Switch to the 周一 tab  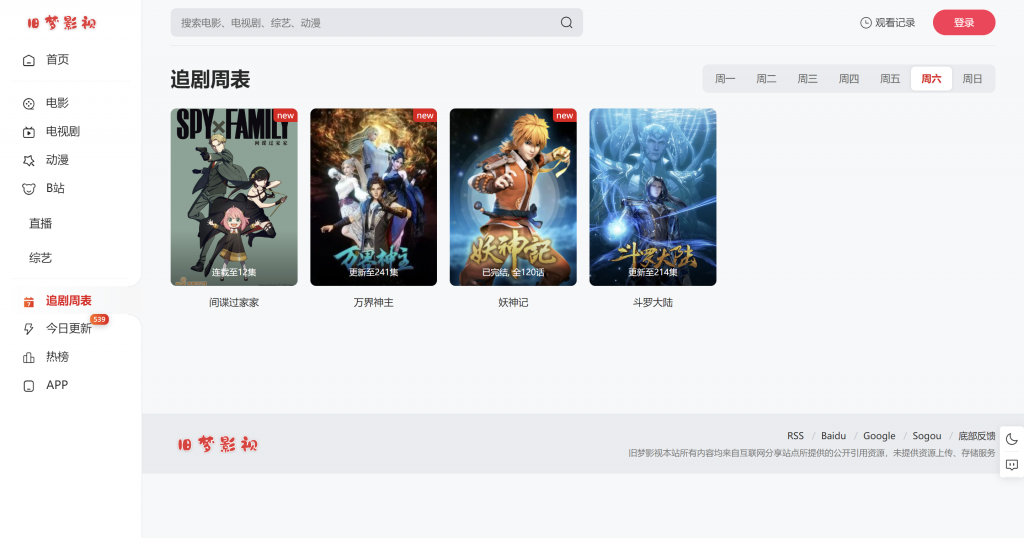[725, 79]
